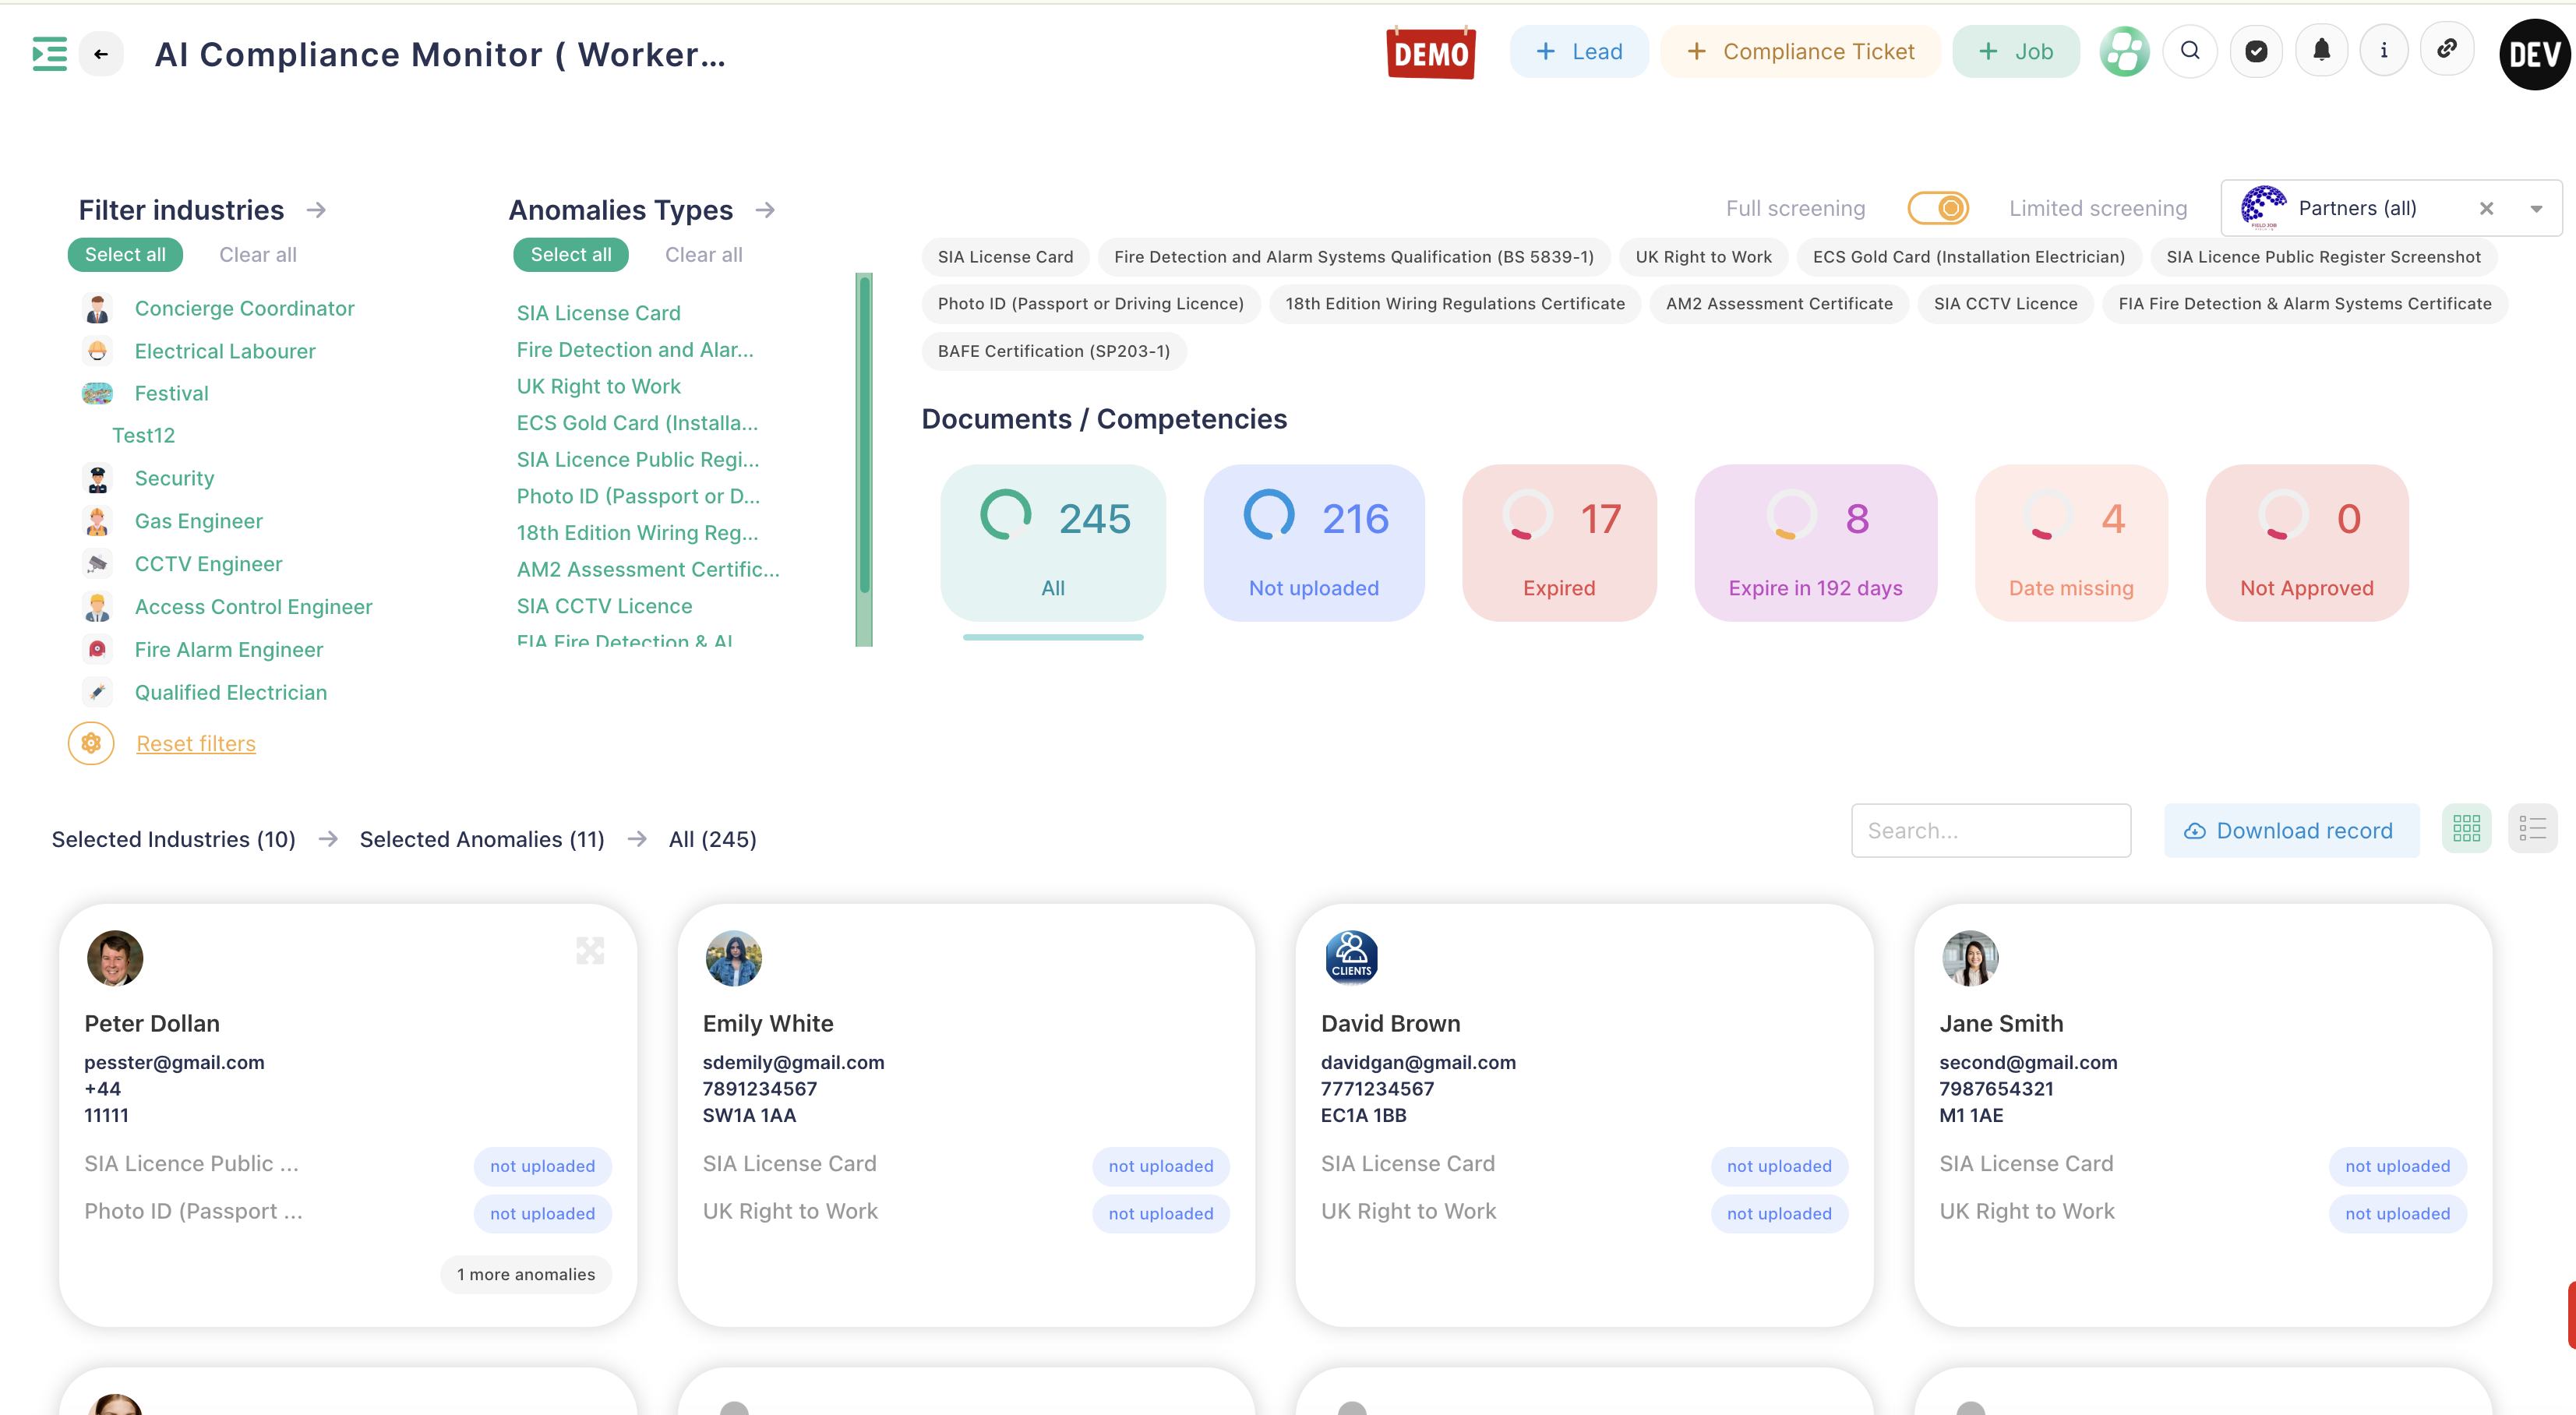This screenshot has height=1415, width=2576.
Task: Open the search icon in the top bar
Action: (2190, 51)
